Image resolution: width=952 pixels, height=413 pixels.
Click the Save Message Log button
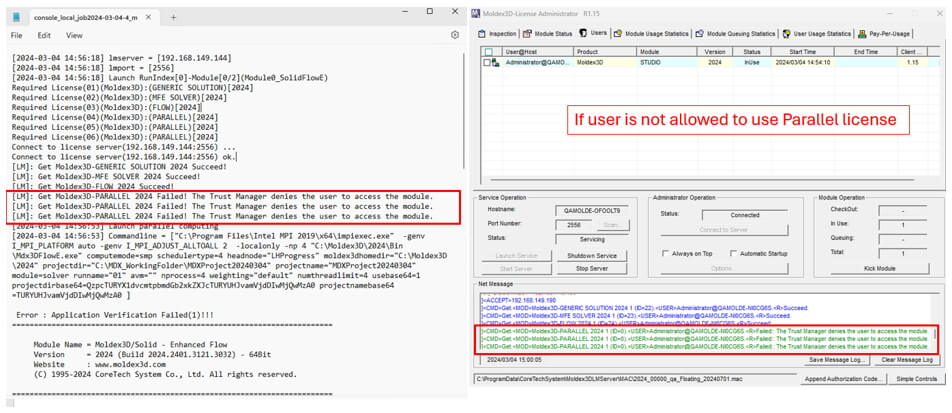point(837,360)
